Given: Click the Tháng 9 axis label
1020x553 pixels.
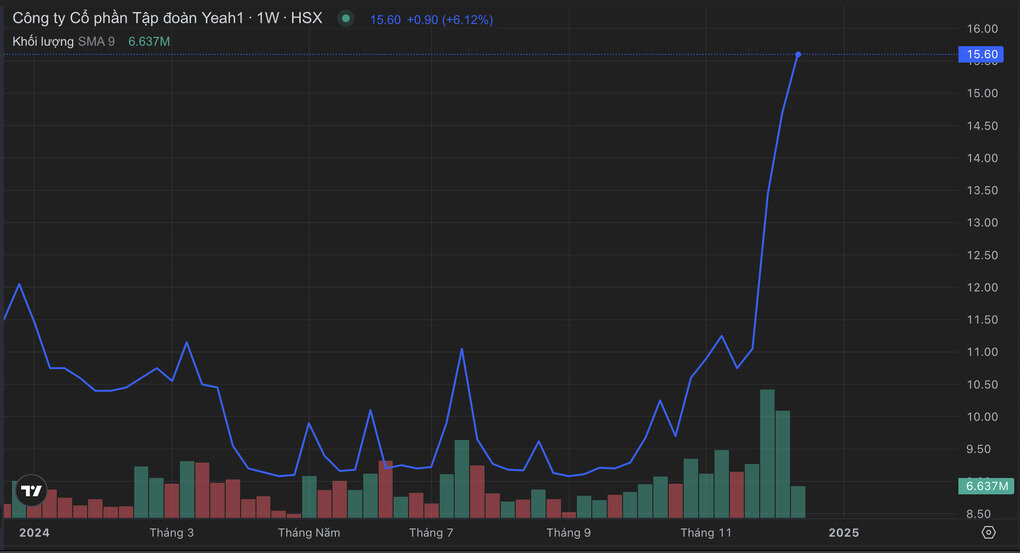Looking at the screenshot, I should pos(569,533).
